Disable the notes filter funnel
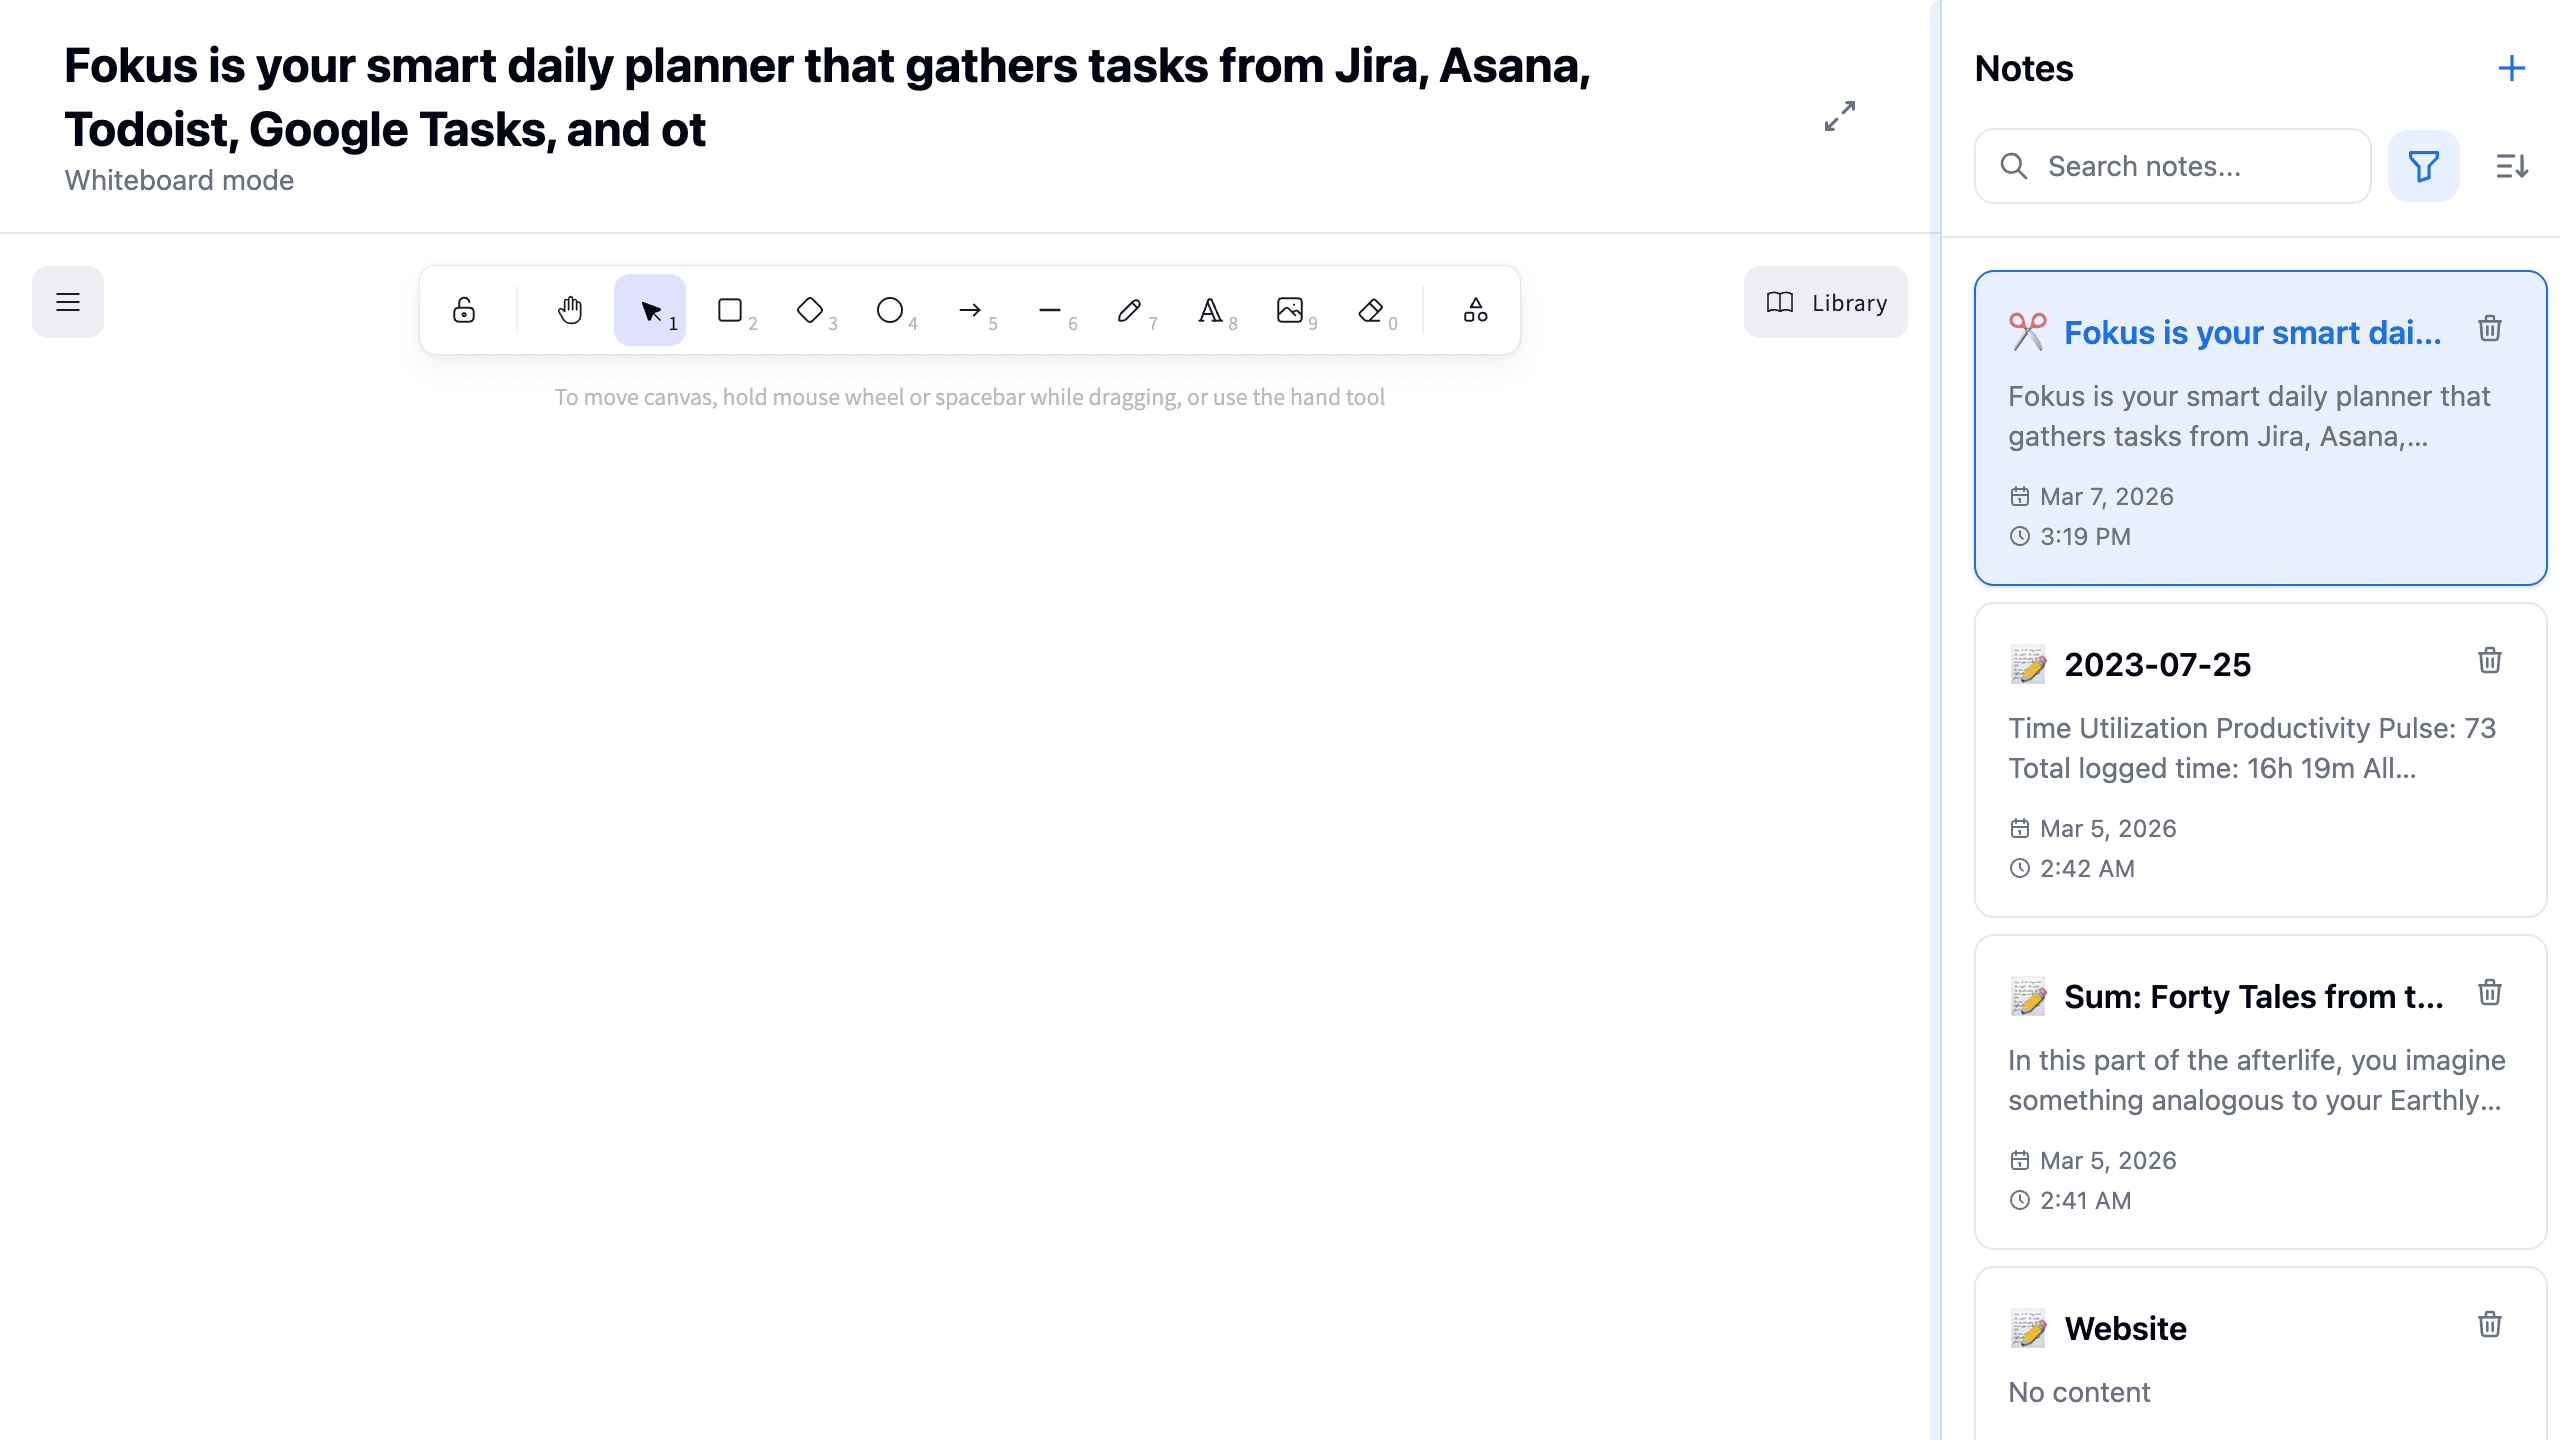This screenshot has height=1440, width=2560. 2424,166
